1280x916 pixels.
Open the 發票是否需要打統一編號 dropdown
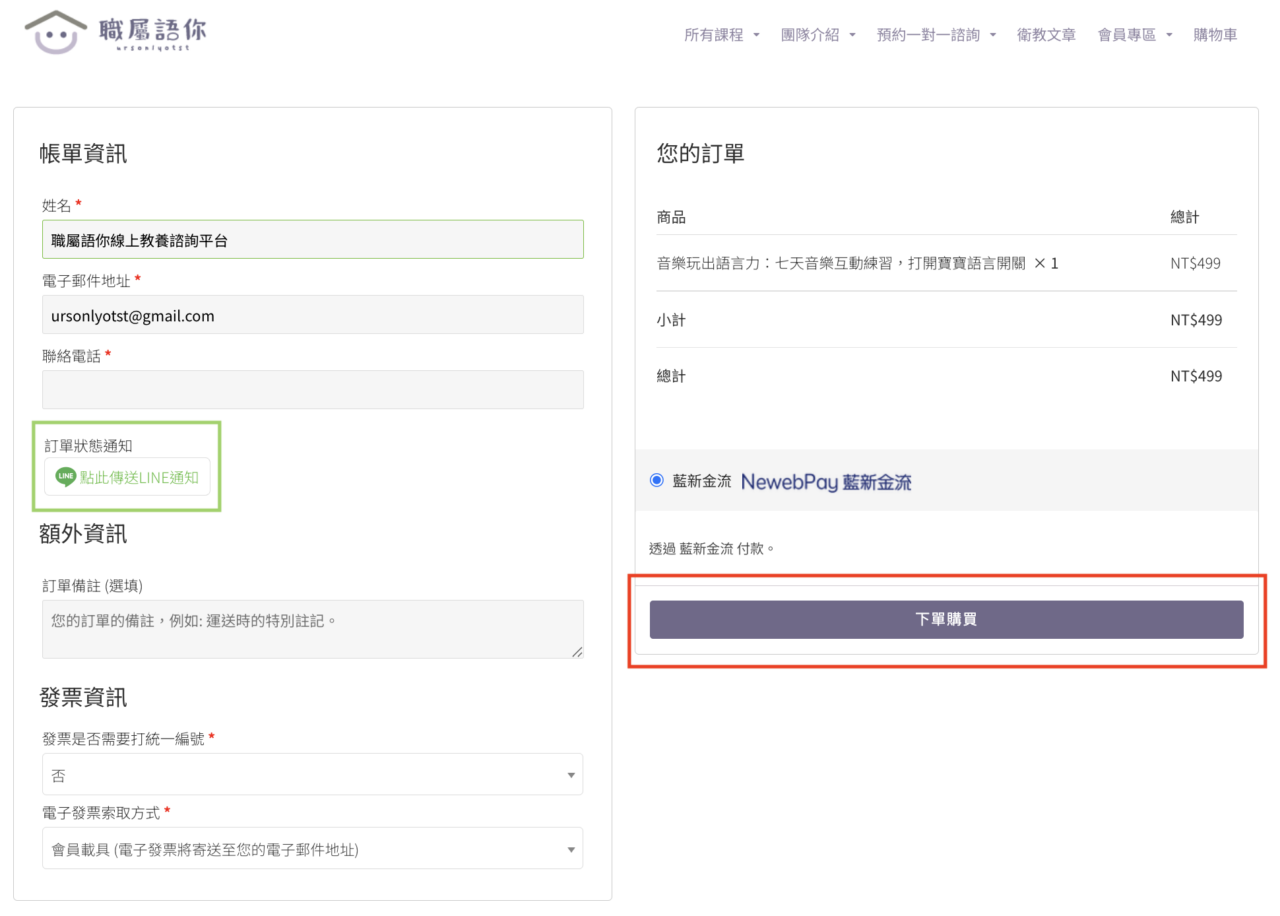312,775
